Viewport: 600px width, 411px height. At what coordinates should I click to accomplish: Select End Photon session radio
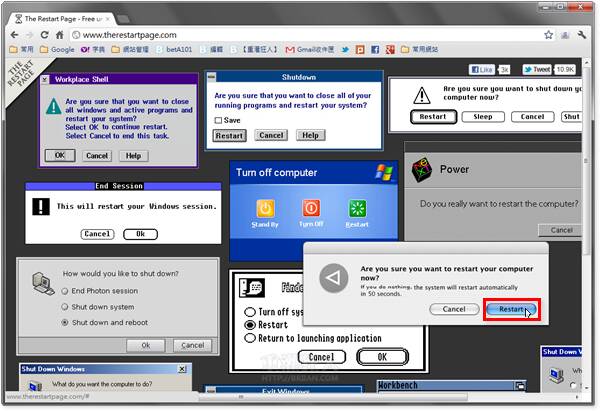click(65, 291)
